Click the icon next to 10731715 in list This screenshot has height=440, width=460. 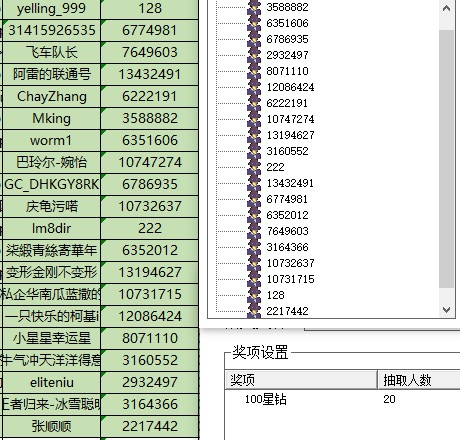(254, 279)
